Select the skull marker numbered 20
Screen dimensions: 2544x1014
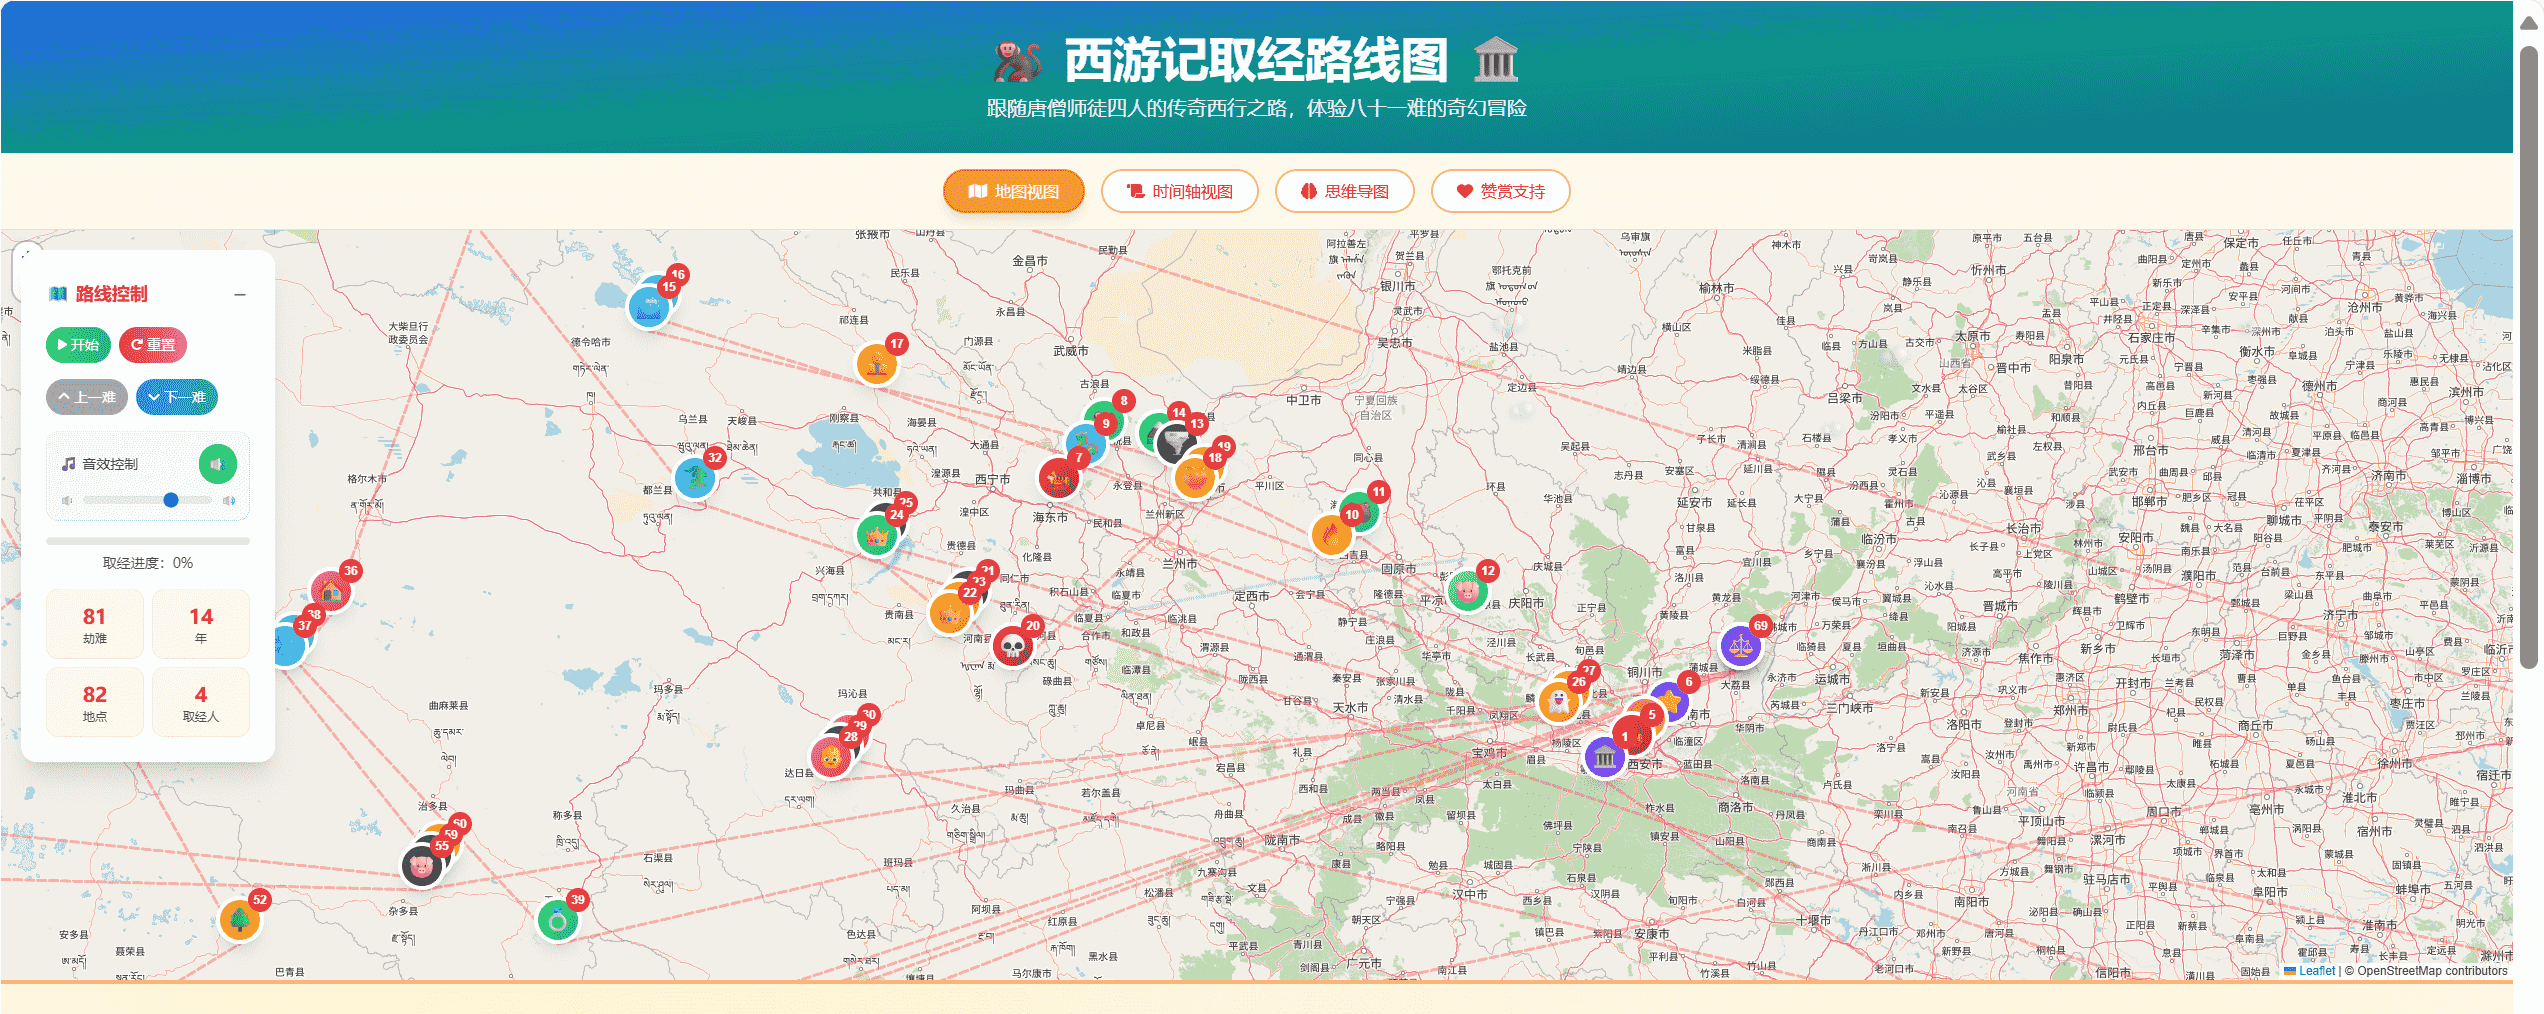pos(1013,646)
